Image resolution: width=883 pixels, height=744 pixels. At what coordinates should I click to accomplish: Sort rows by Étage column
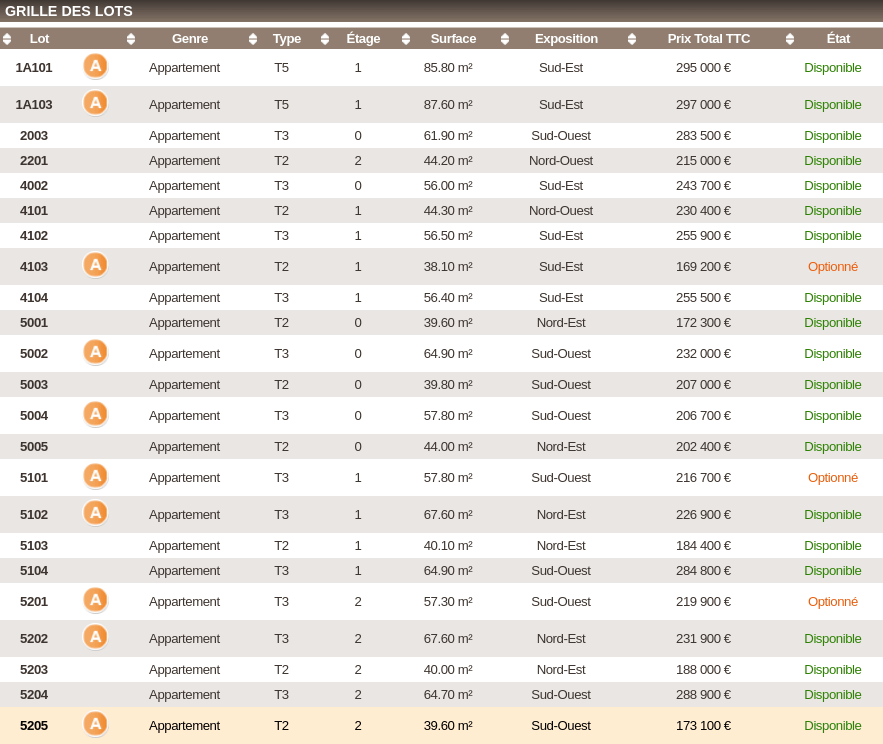coord(363,39)
